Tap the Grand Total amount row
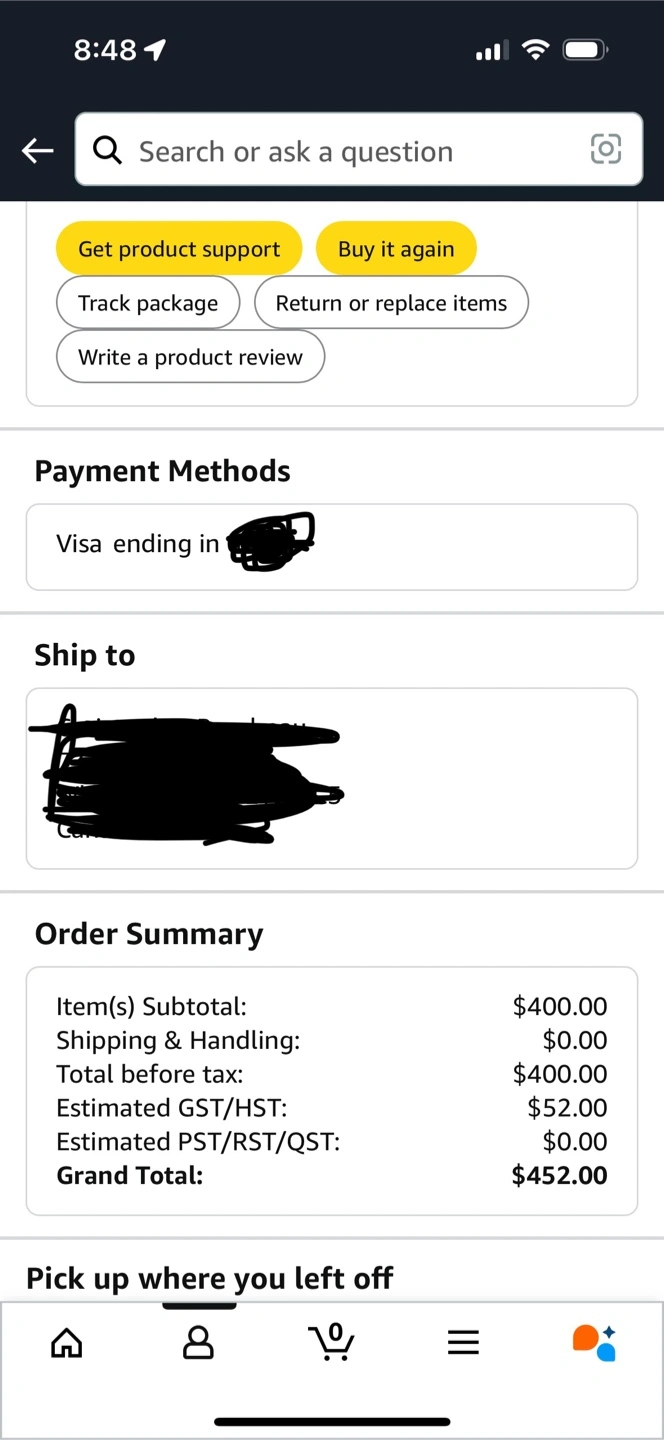Viewport: 664px width, 1440px height. (x=331, y=1175)
